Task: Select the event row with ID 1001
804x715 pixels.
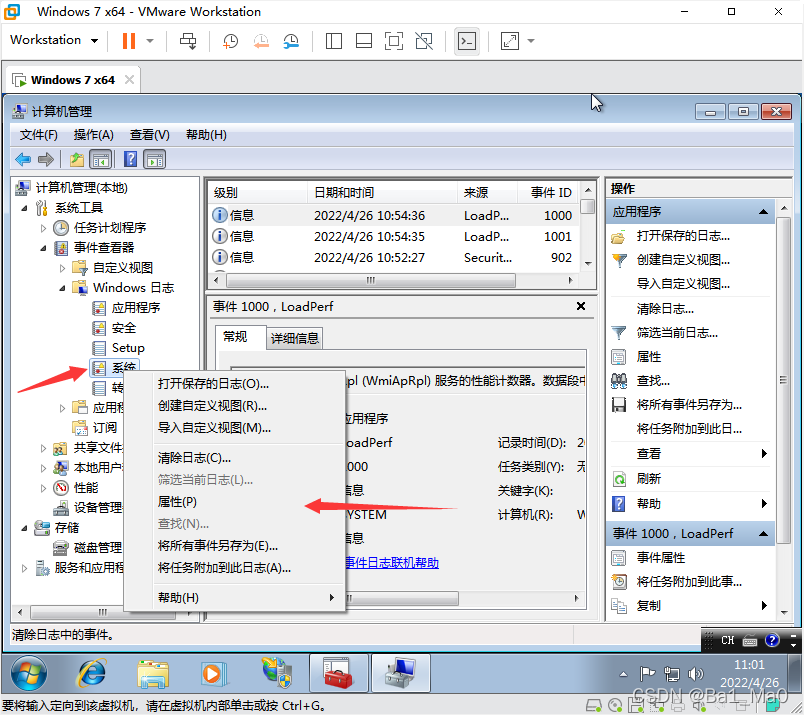Action: coord(394,236)
